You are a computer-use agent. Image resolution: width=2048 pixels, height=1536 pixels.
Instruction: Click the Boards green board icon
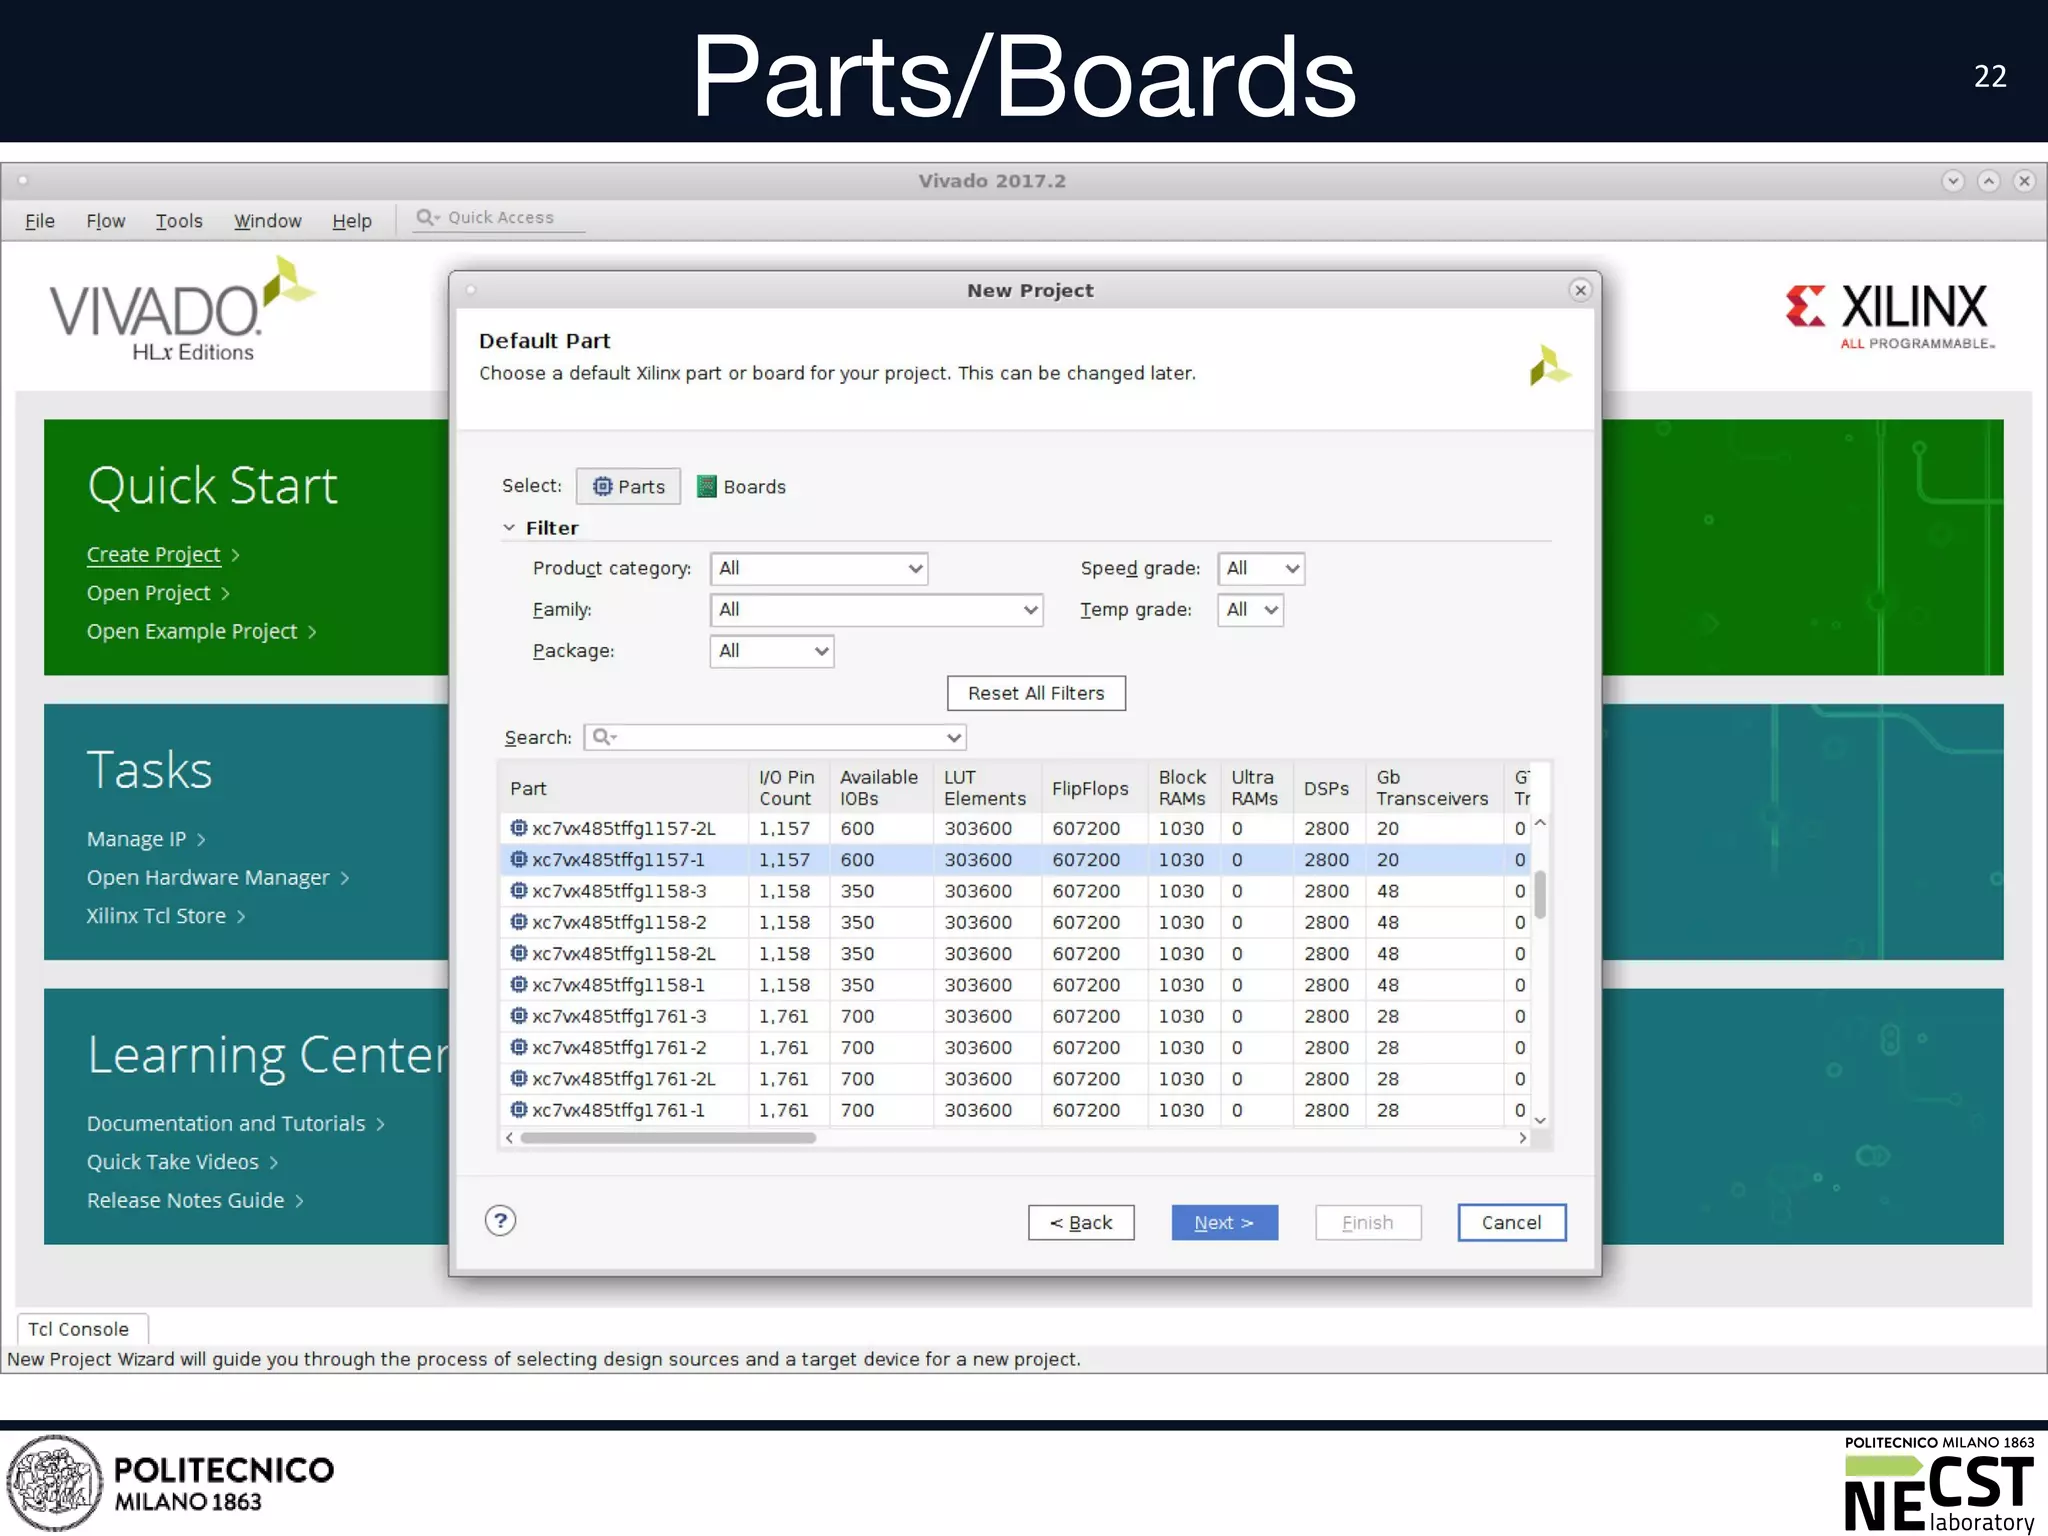(x=707, y=486)
